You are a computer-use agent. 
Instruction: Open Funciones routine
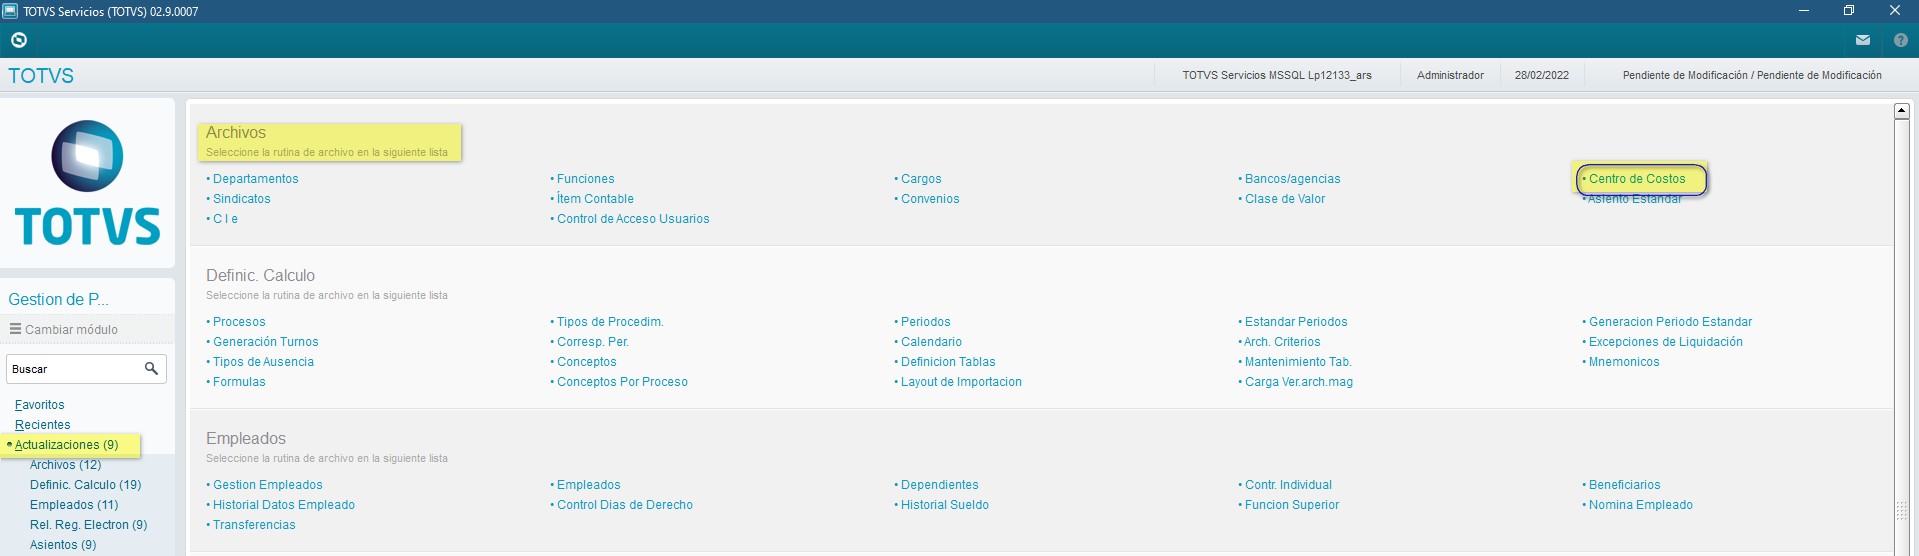click(585, 179)
